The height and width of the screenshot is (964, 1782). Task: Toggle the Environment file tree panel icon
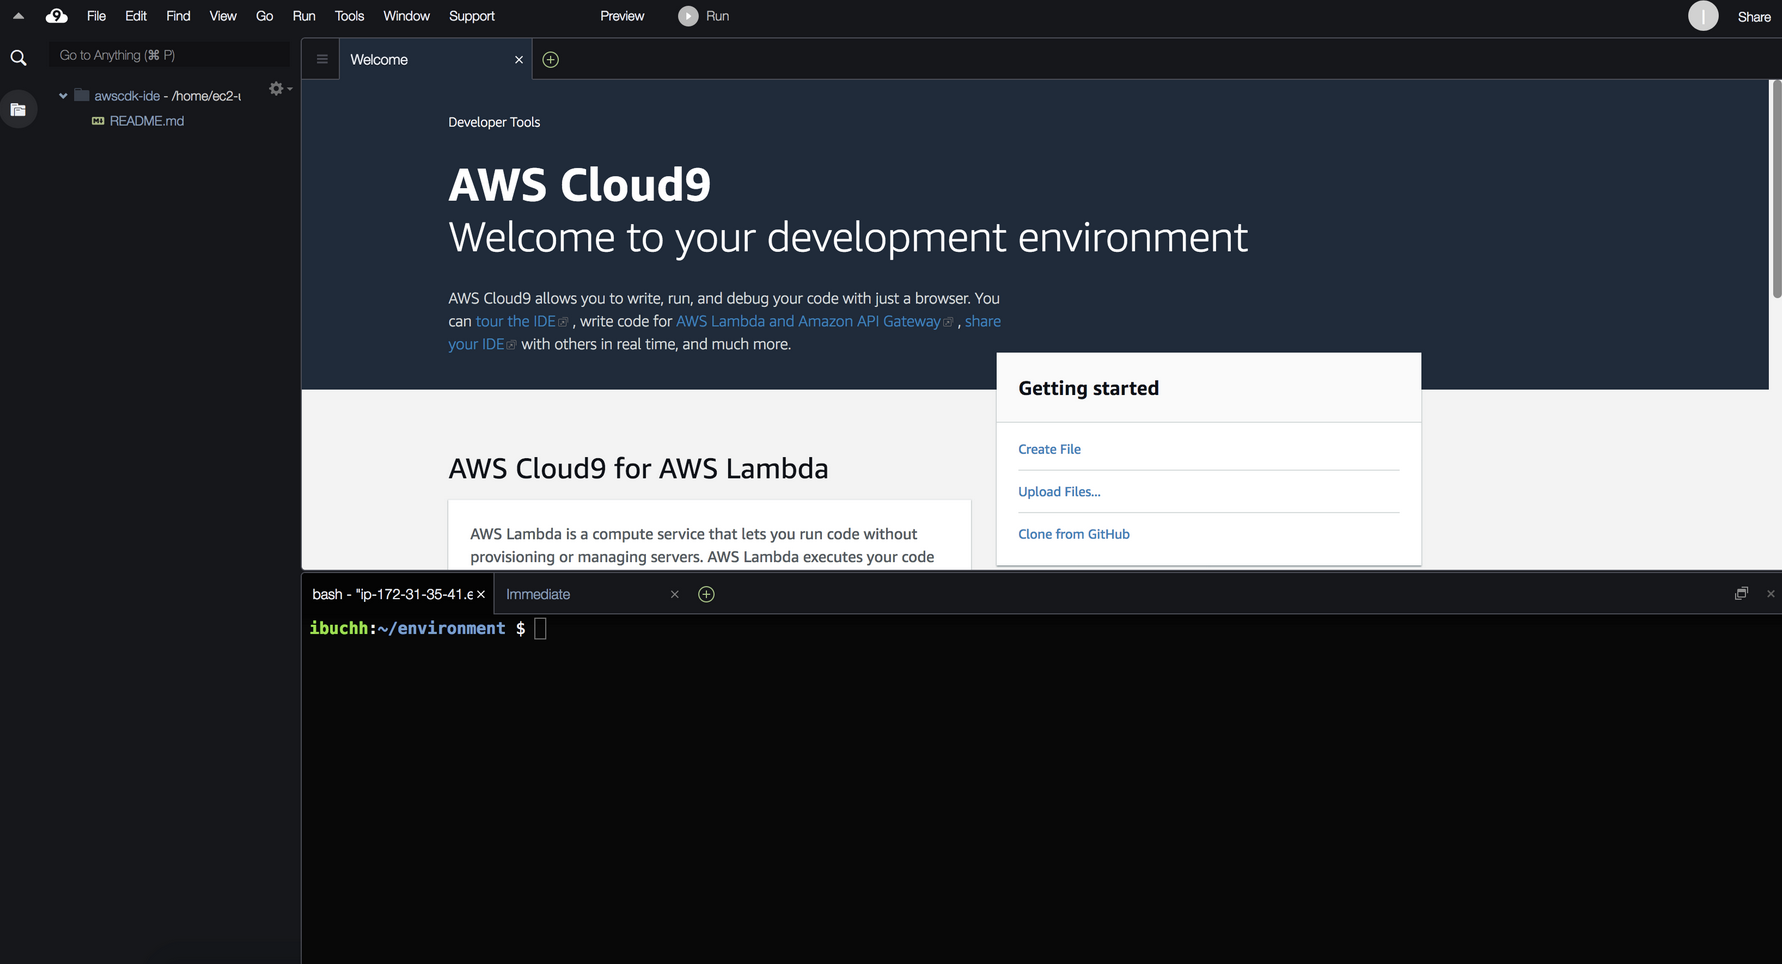pyautogui.click(x=18, y=109)
